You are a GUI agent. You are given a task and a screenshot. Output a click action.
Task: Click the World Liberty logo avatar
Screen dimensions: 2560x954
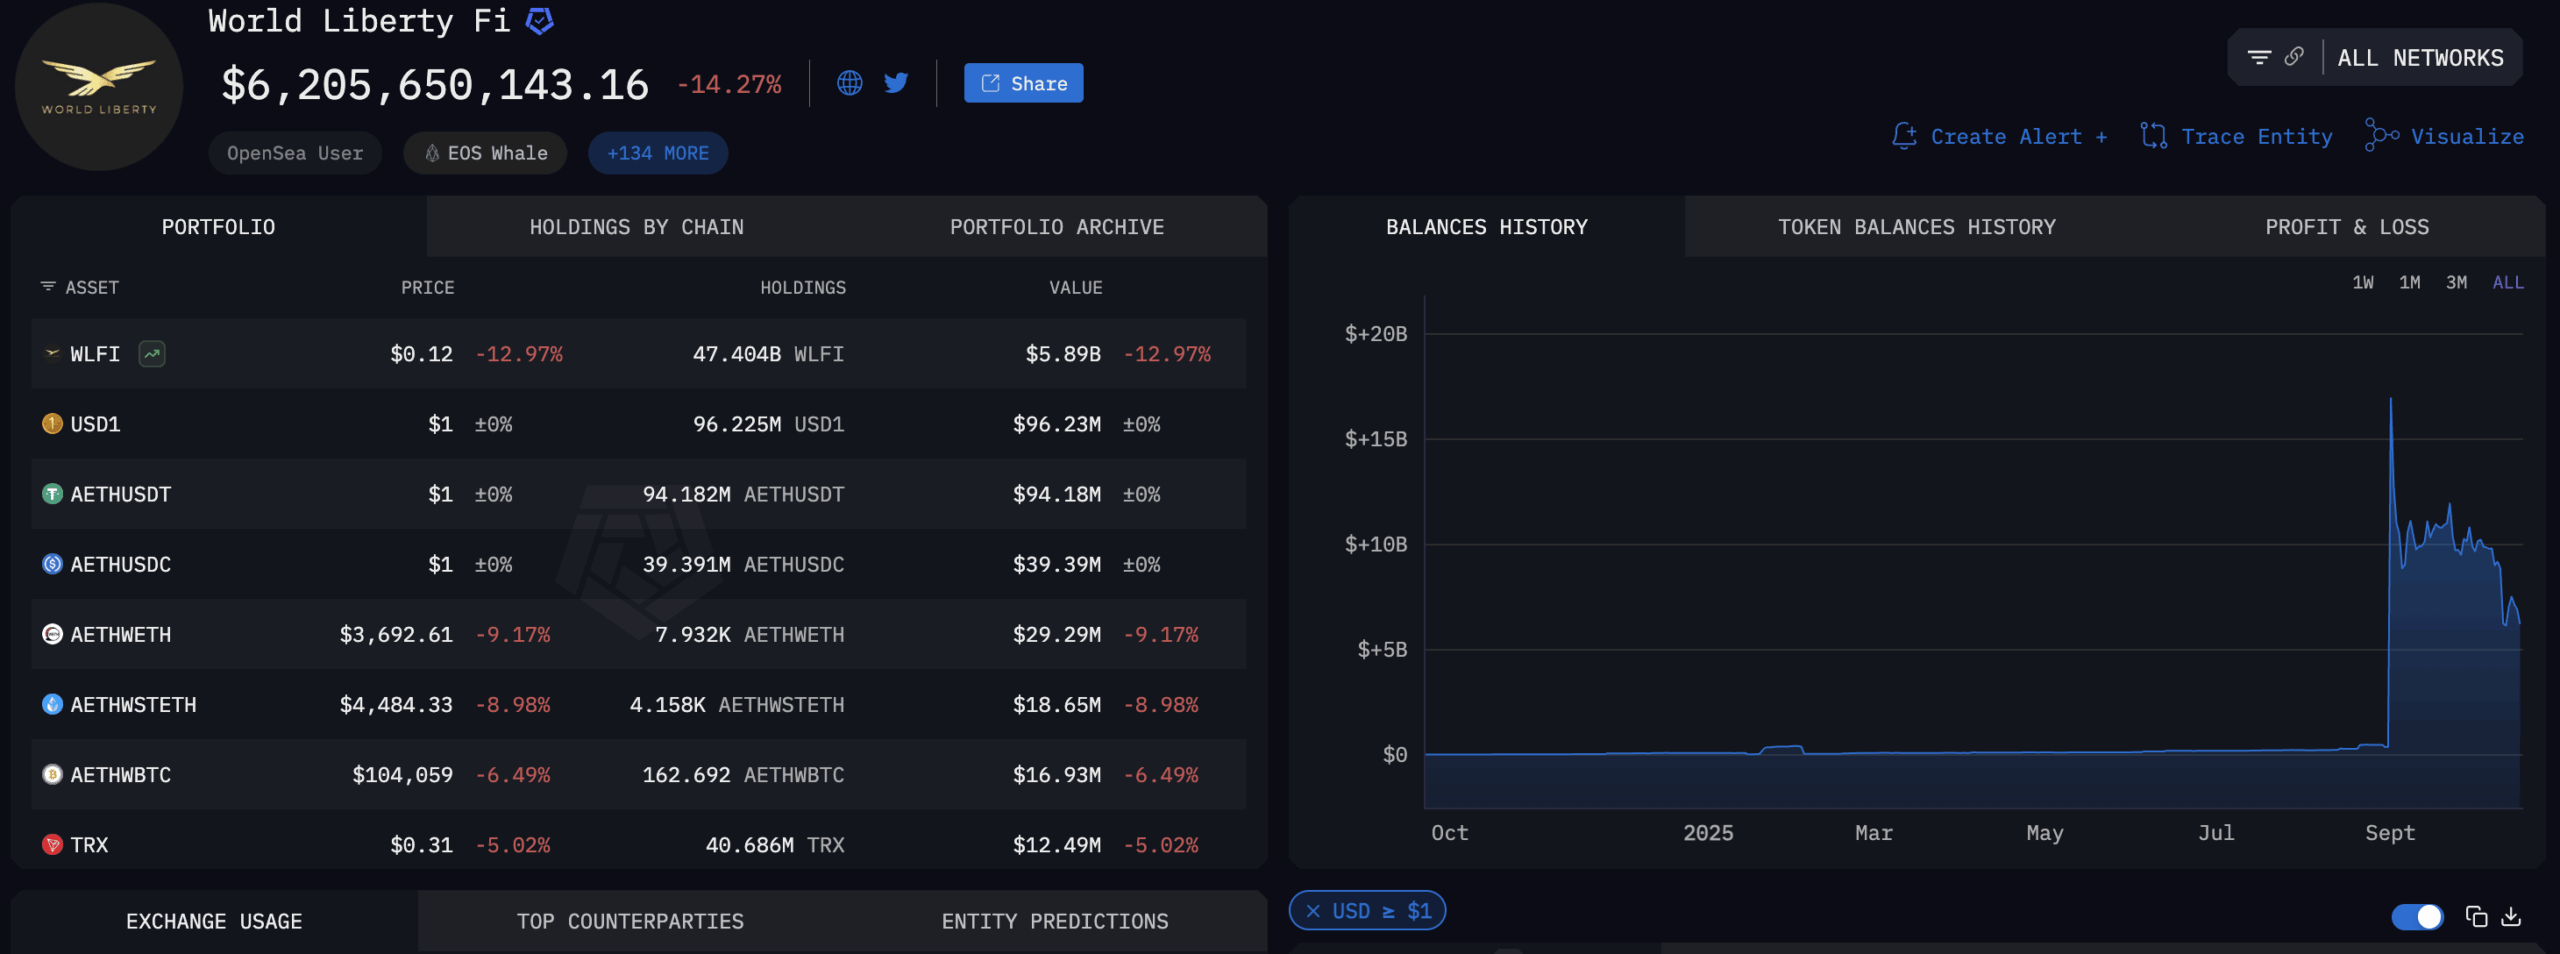tap(99, 87)
